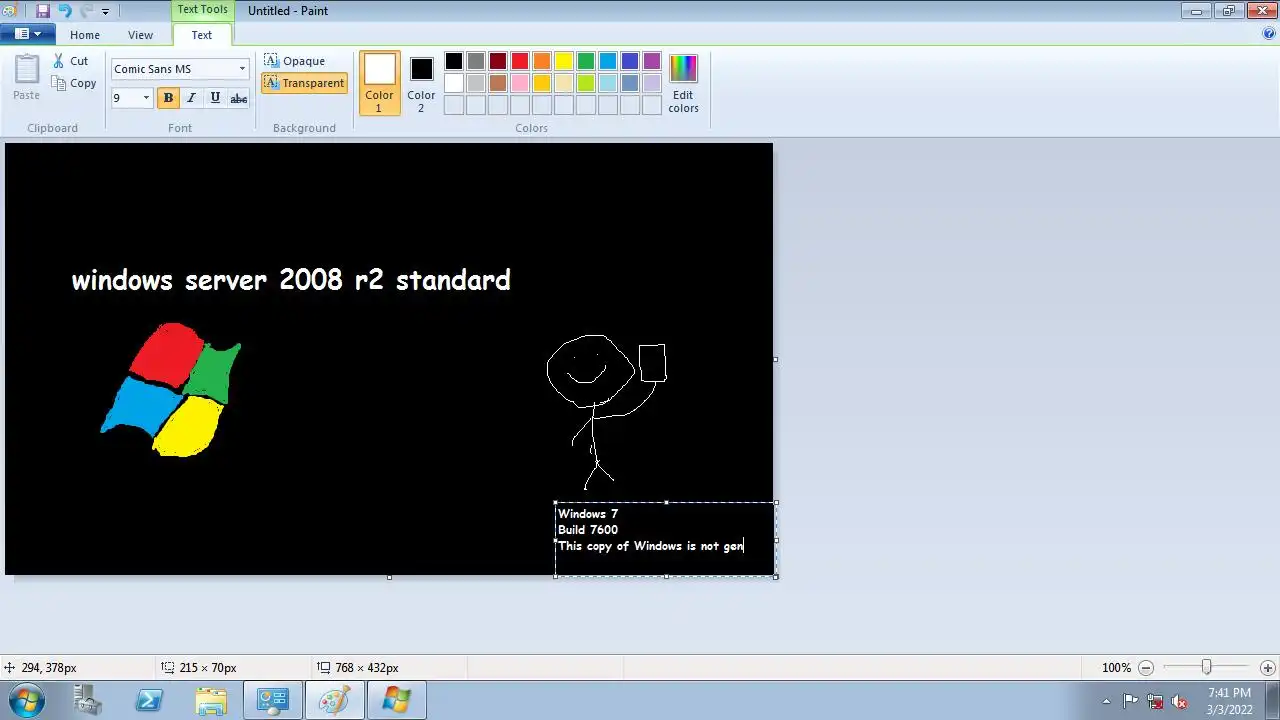
Task: Open the Comic Sans MS font dropdown
Action: pos(242,69)
